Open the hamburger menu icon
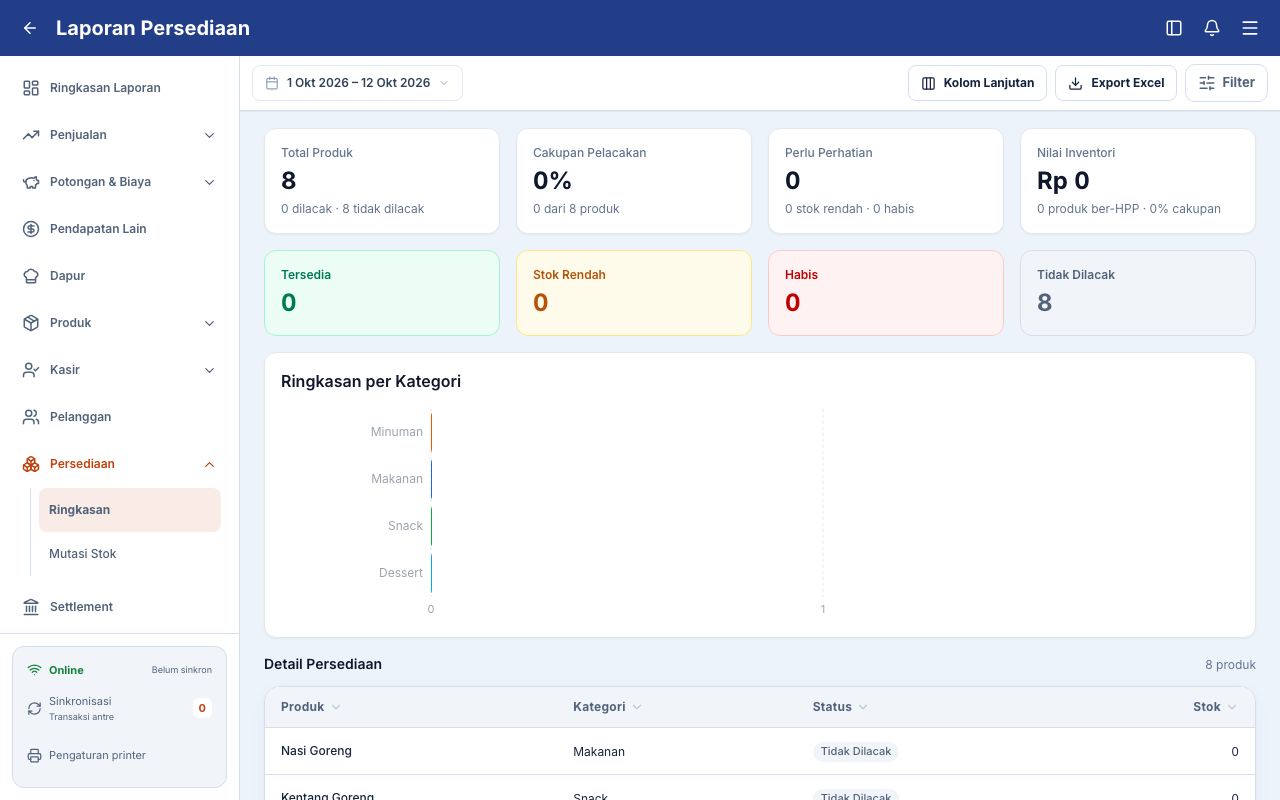The image size is (1280, 800). [1250, 28]
